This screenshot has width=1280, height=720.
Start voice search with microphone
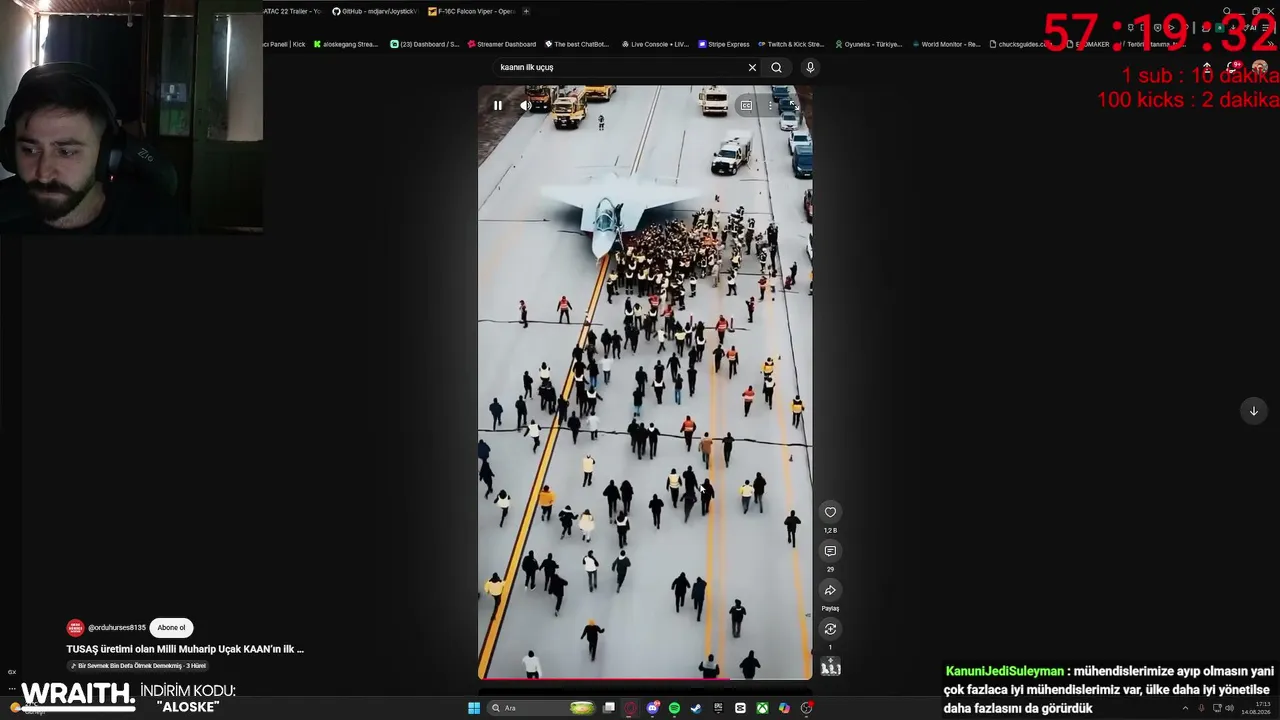(x=810, y=67)
